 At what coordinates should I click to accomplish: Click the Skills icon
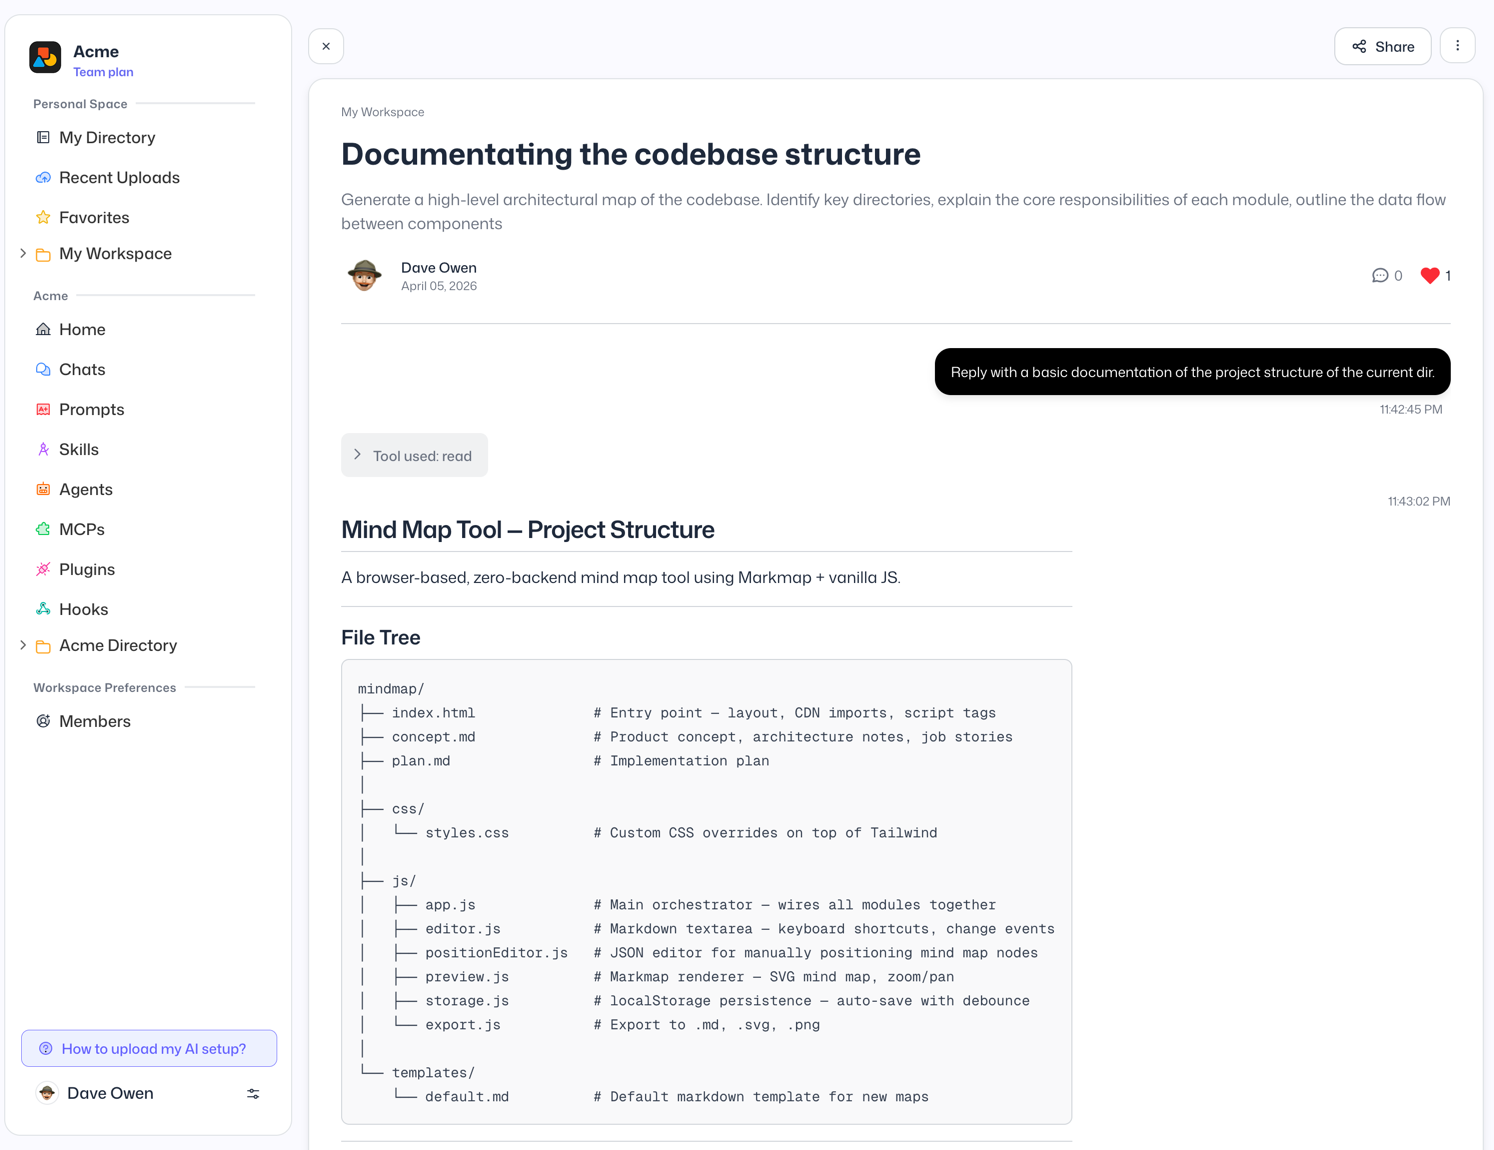coord(43,449)
